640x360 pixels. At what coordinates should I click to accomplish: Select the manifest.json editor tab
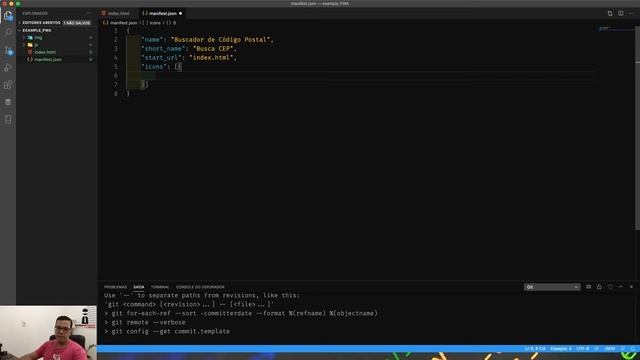tap(162, 13)
